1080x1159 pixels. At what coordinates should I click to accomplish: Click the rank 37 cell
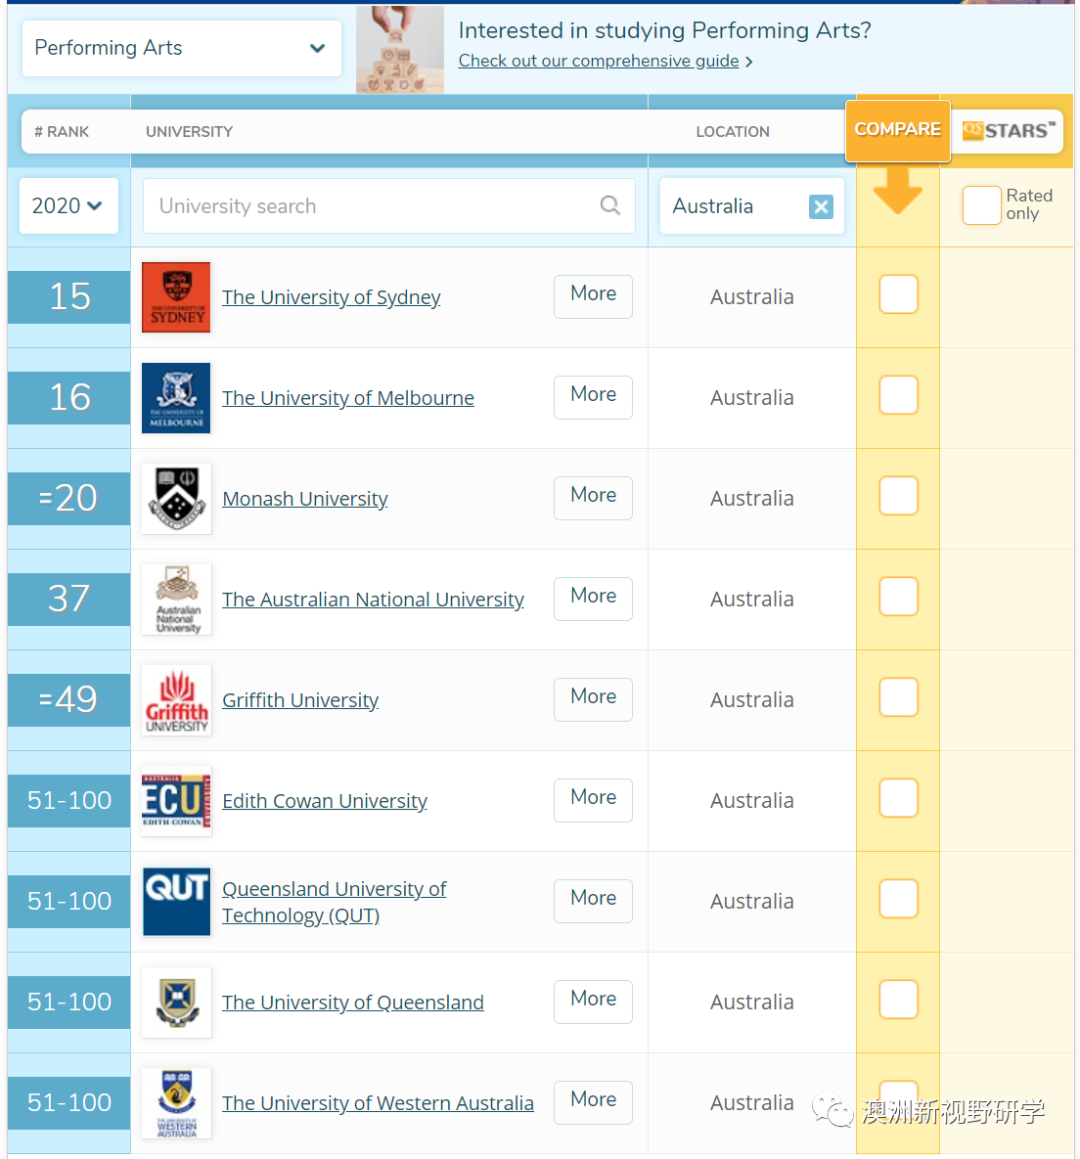tap(69, 599)
